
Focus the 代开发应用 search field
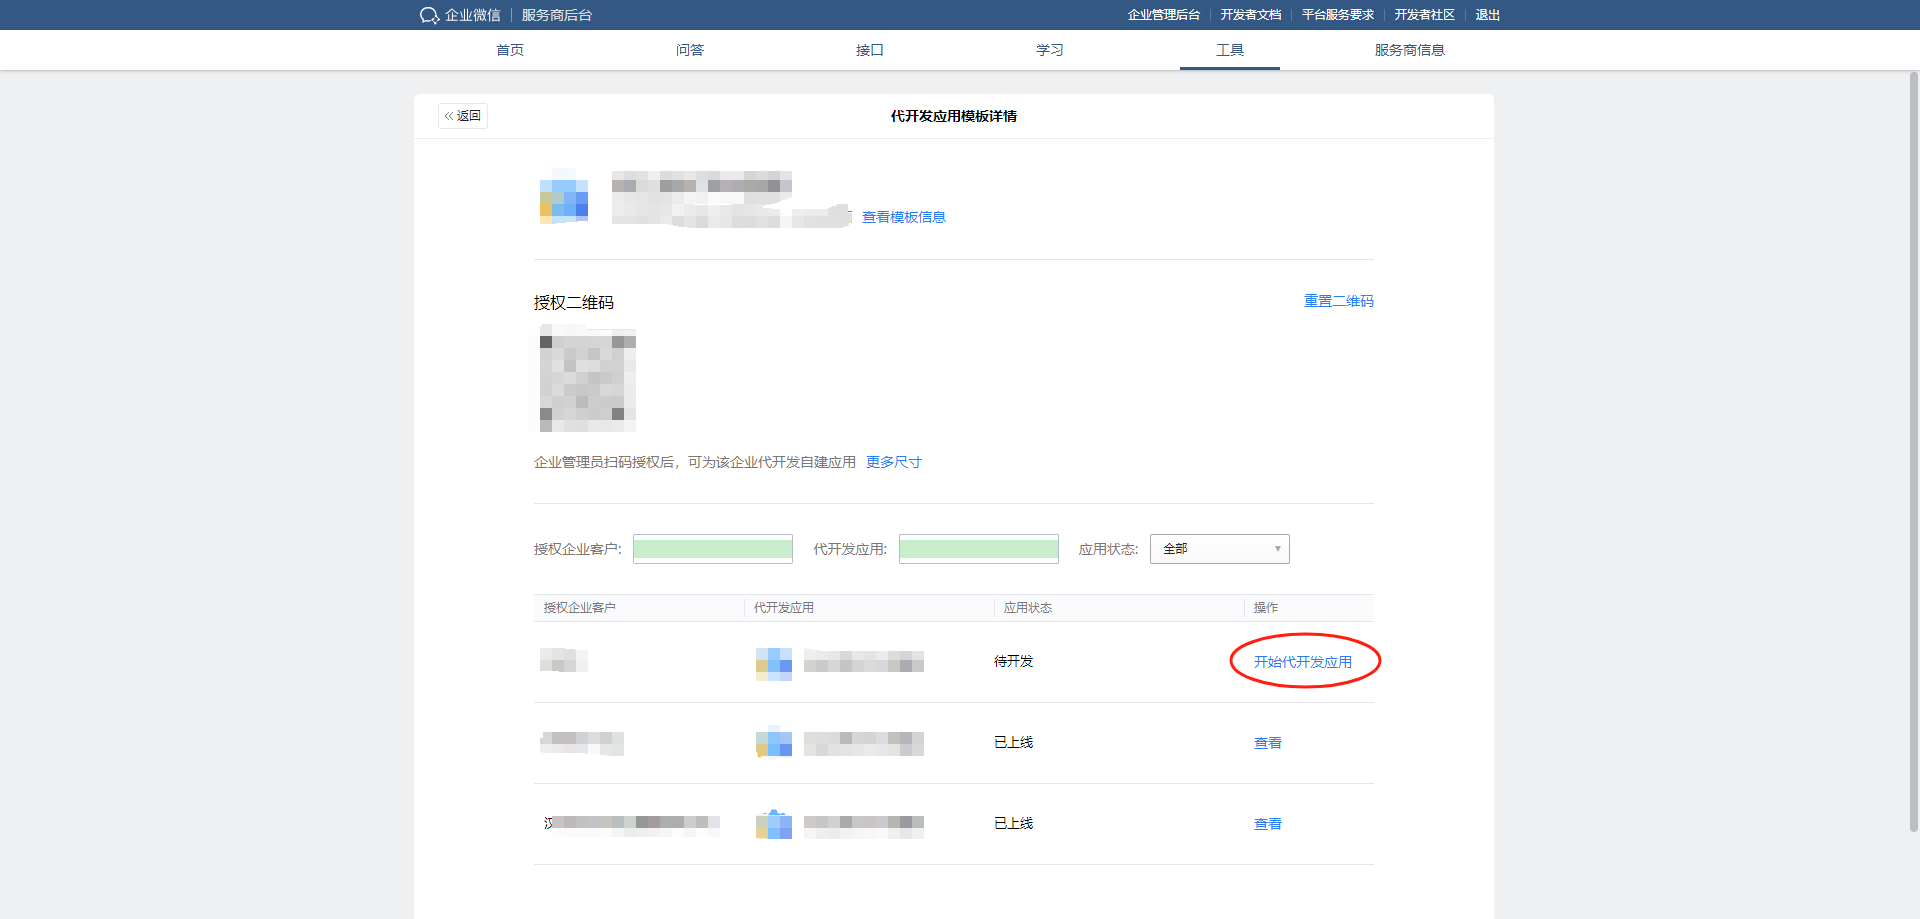coord(978,549)
